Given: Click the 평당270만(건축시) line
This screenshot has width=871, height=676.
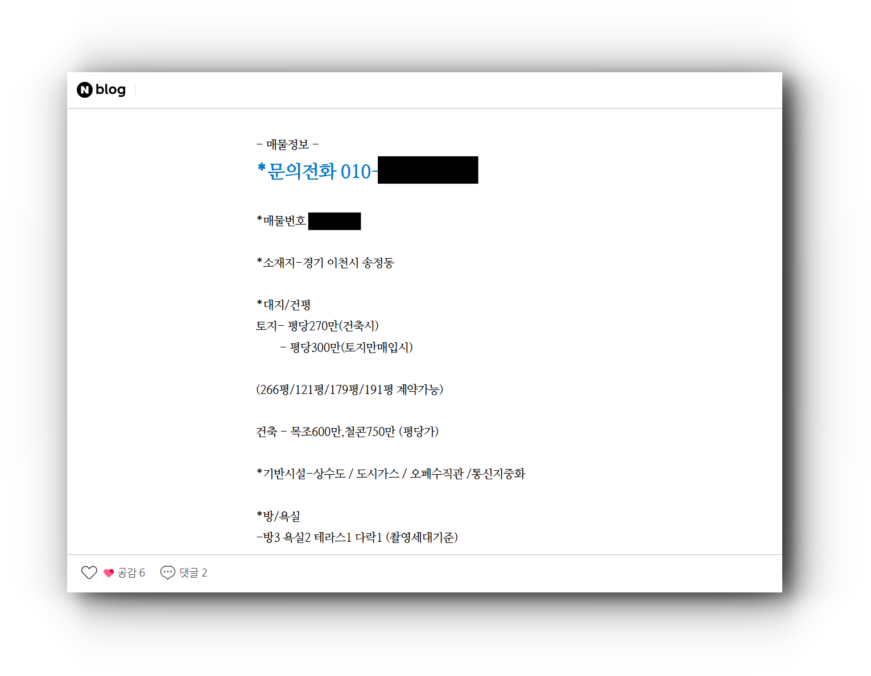Looking at the screenshot, I should pyautogui.click(x=317, y=326).
